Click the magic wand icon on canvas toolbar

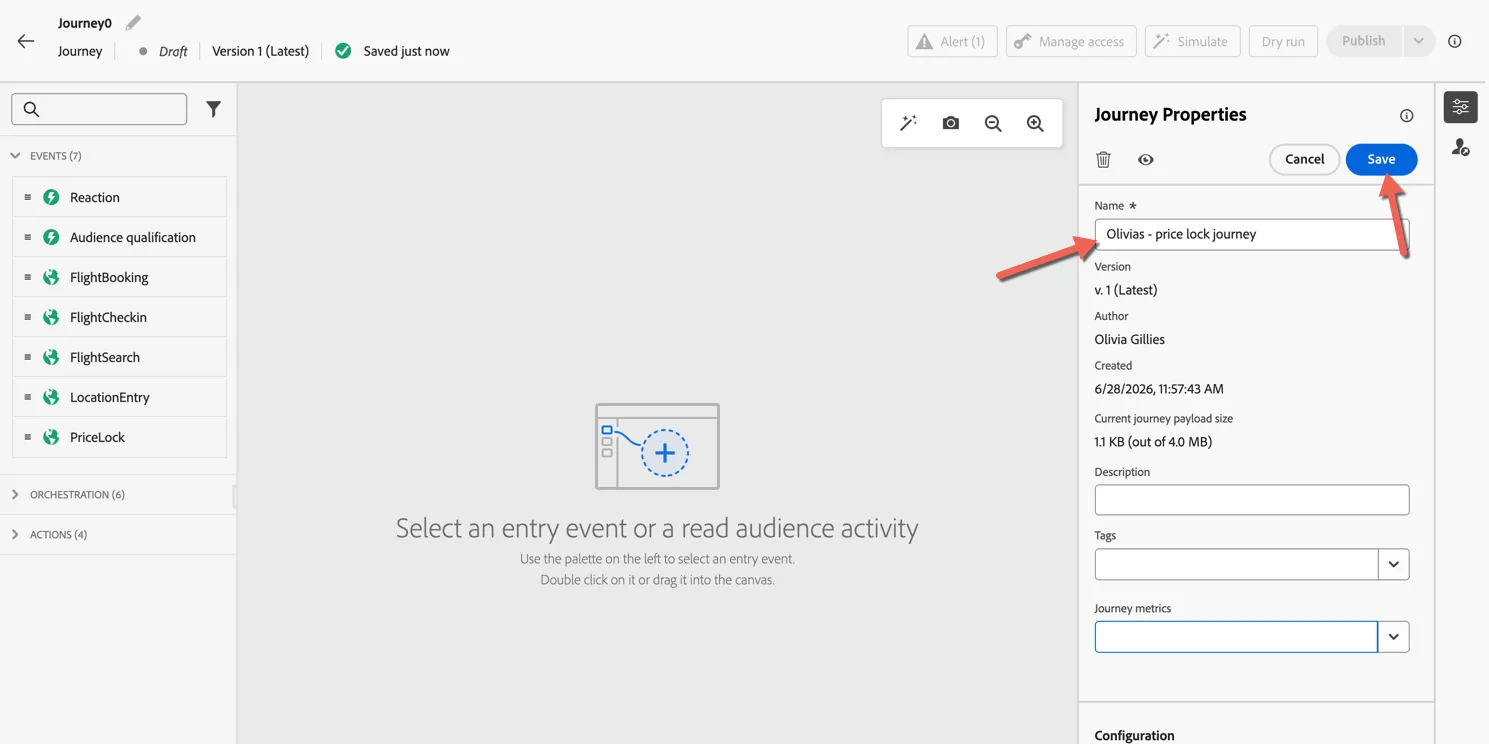[908, 123]
